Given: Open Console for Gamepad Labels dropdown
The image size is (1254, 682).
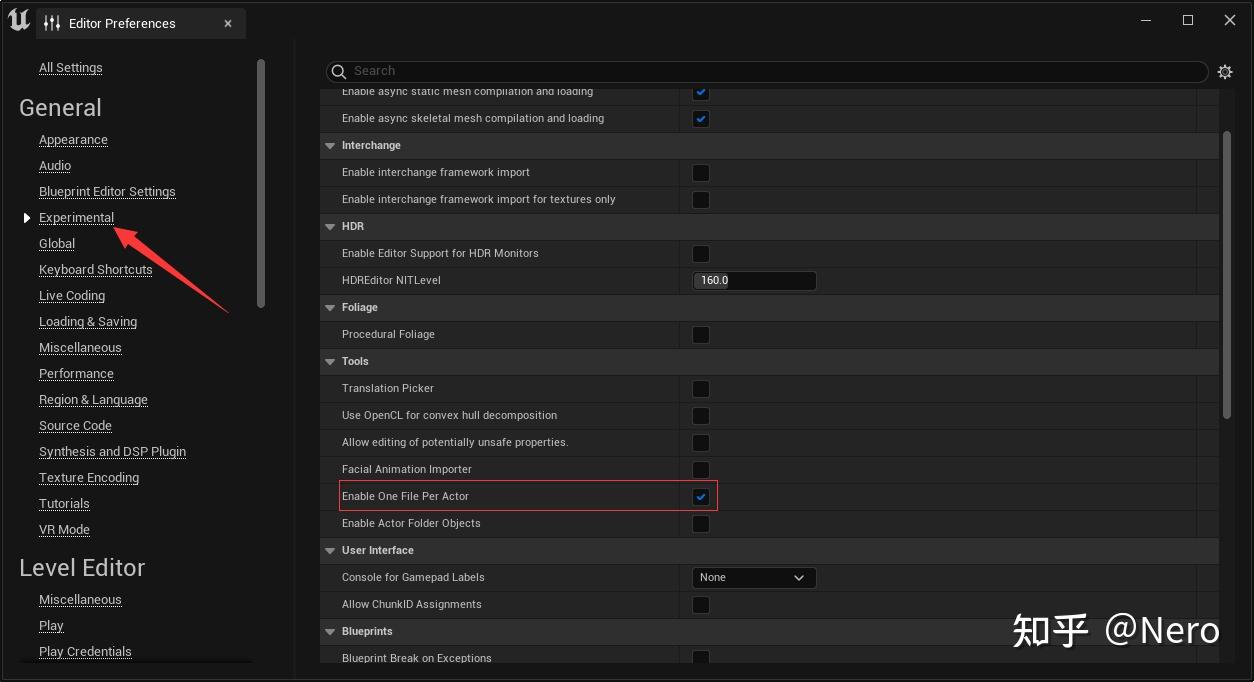Looking at the screenshot, I should tap(754, 578).
